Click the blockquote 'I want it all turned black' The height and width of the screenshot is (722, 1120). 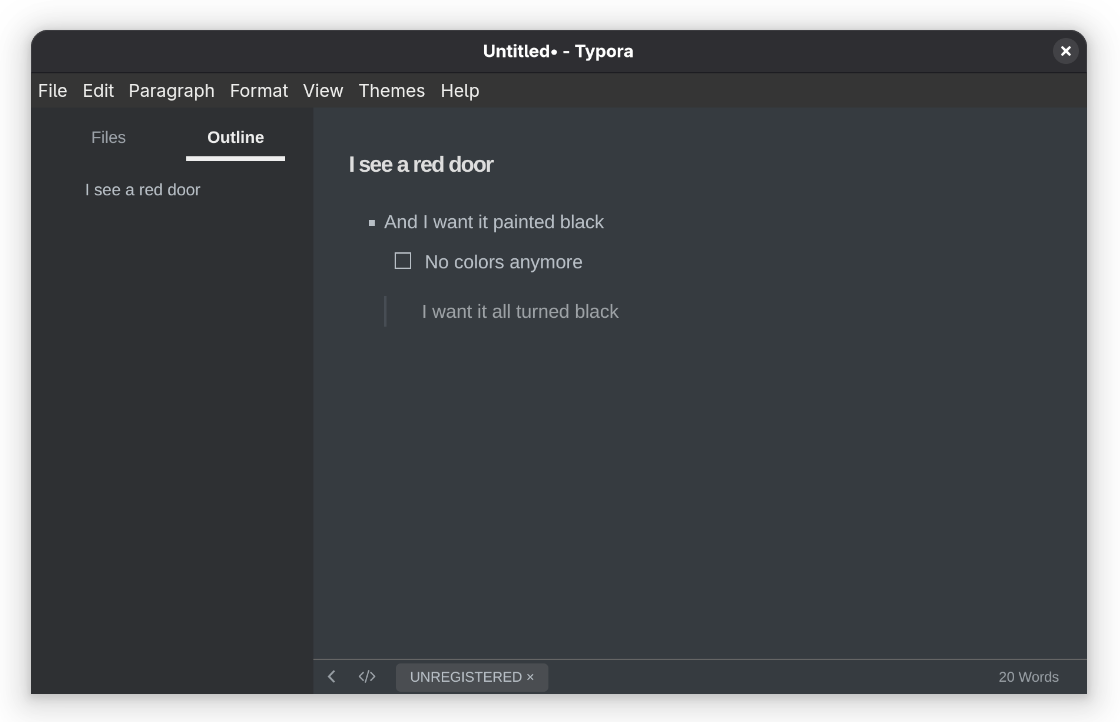point(520,312)
